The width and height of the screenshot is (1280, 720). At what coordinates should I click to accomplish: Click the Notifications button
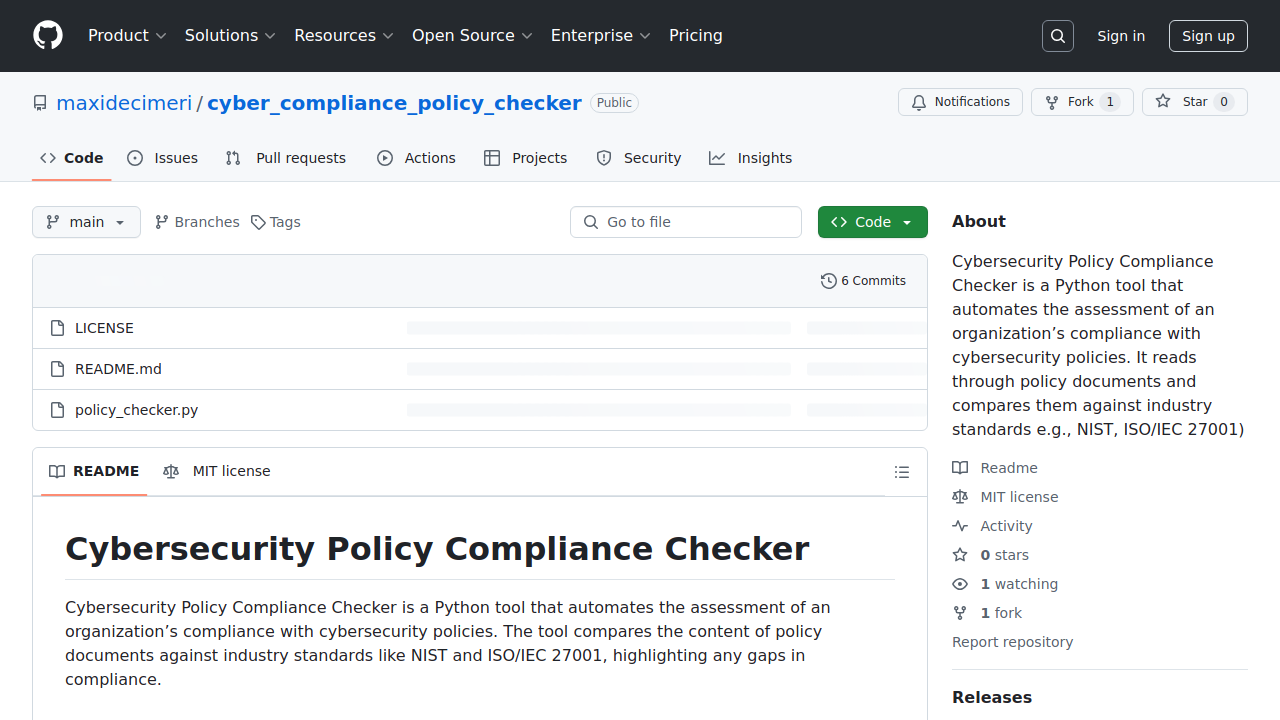coord(960,102)
